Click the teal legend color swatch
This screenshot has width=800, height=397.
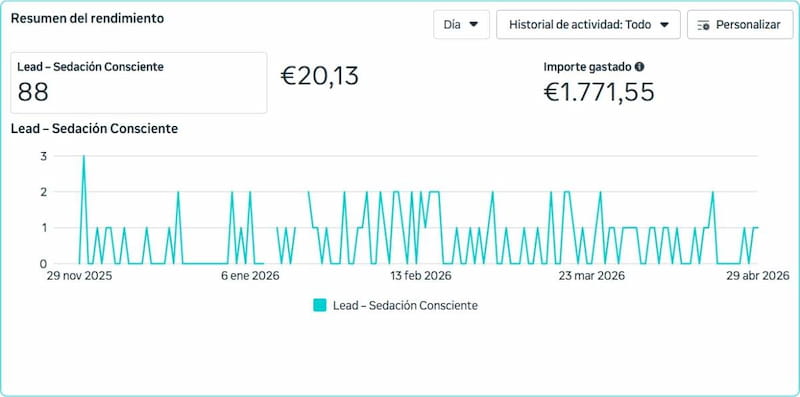point(319,306)
